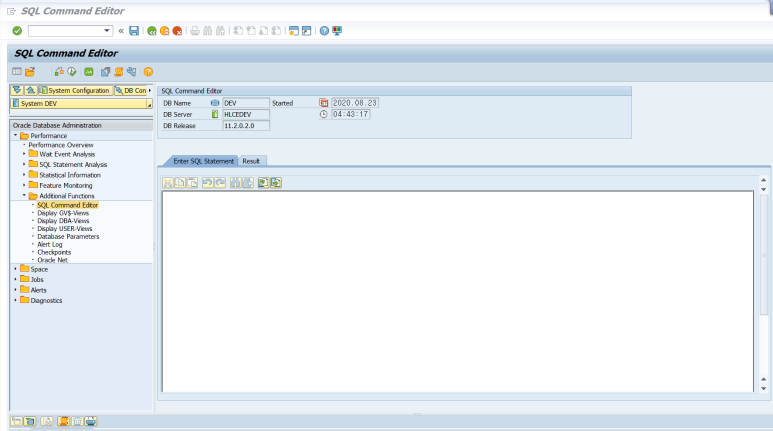Click the DB Name field showing DEV
Viewport: 773px width, 431px height.
[x=246, y=103]
